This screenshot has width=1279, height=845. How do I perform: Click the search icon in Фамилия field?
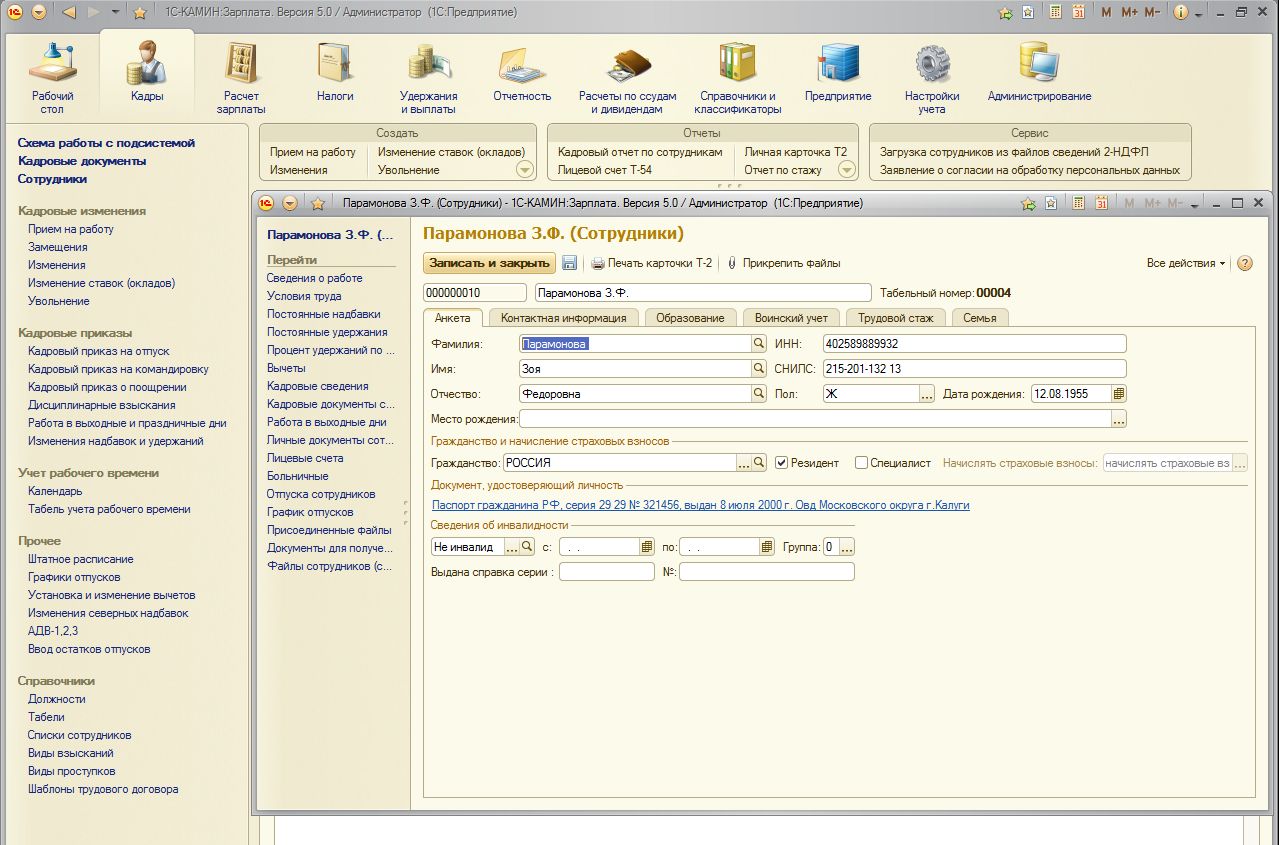click(x=759, y=344)
